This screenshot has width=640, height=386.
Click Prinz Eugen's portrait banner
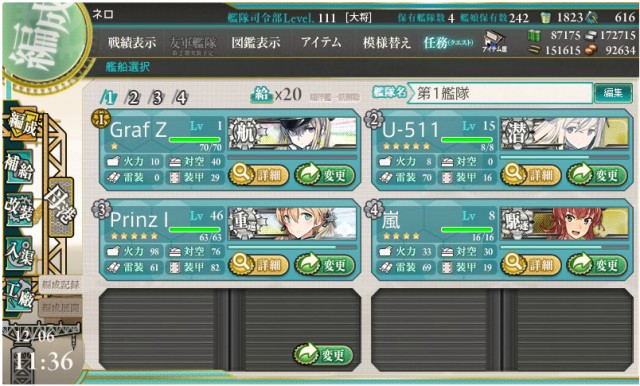pyautogui.click(x=292, y=223)
